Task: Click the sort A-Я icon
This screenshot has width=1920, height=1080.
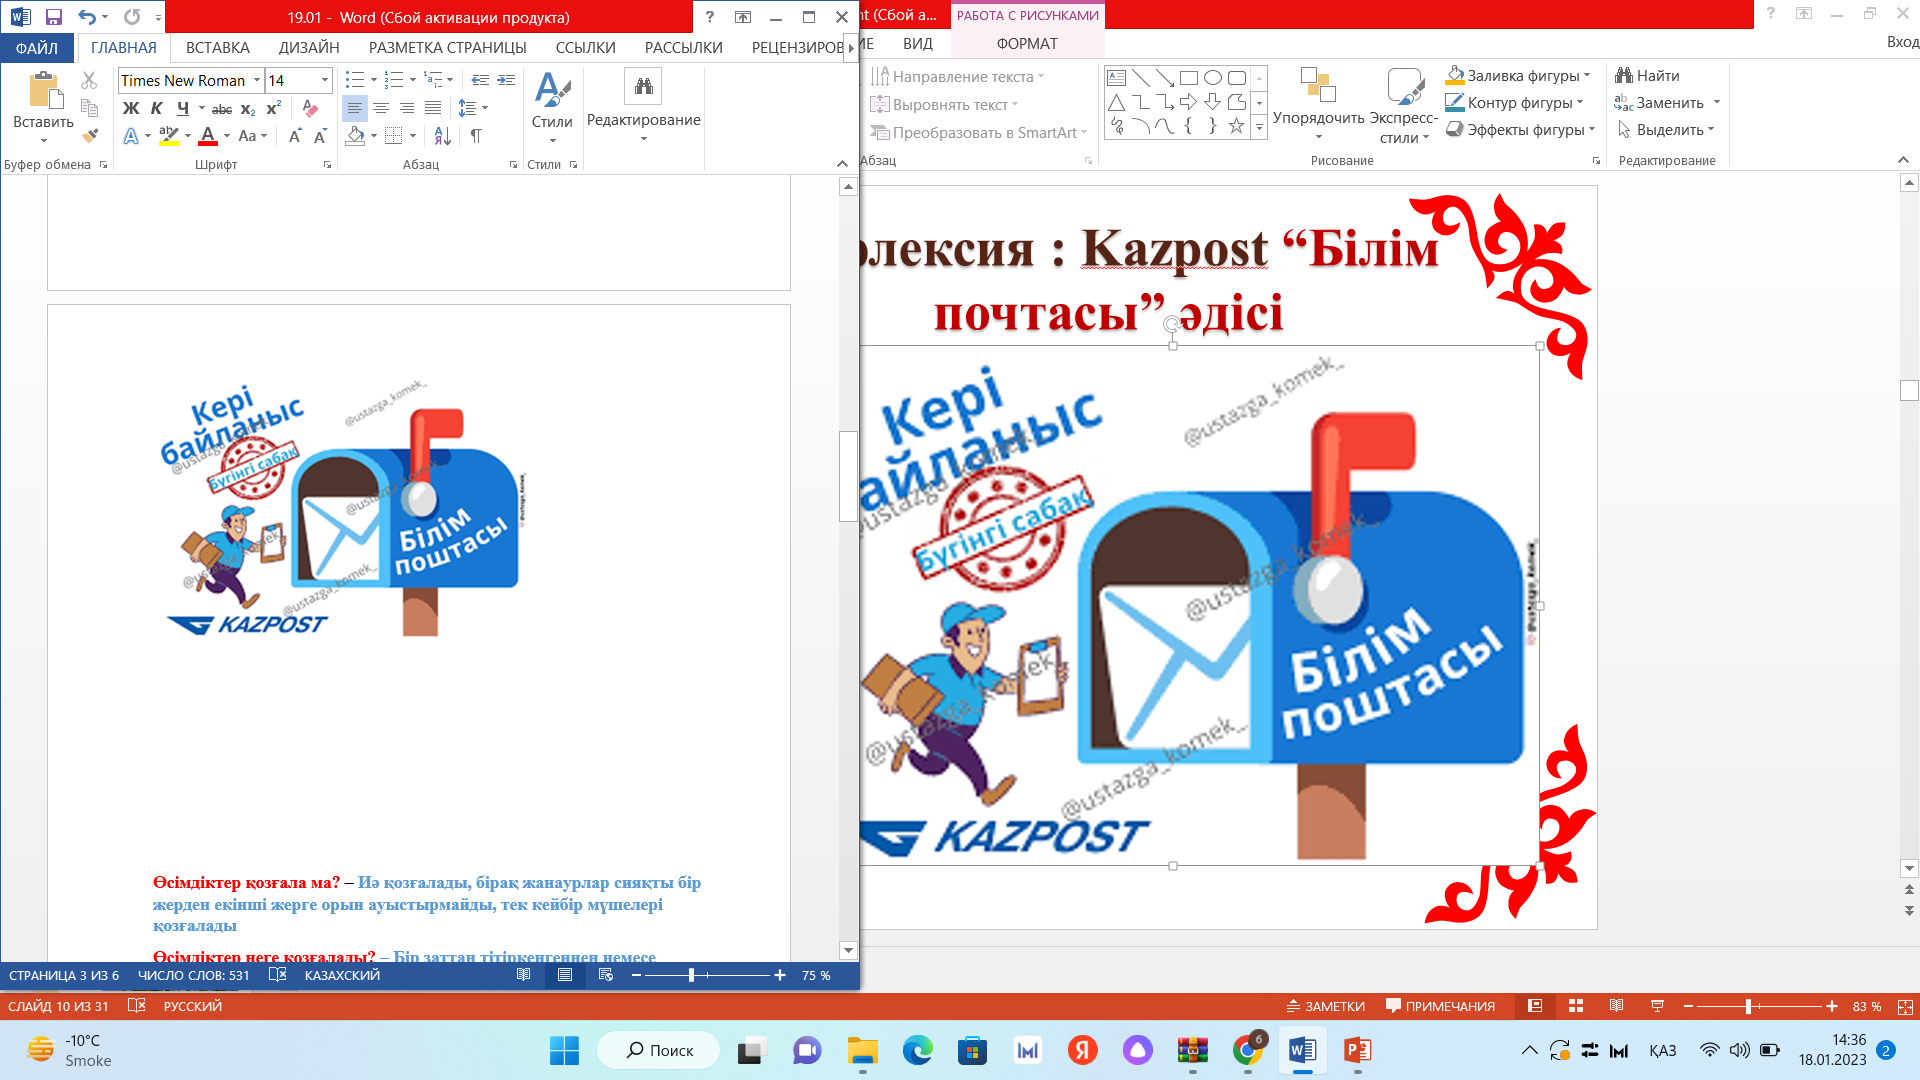Action: 442,135
